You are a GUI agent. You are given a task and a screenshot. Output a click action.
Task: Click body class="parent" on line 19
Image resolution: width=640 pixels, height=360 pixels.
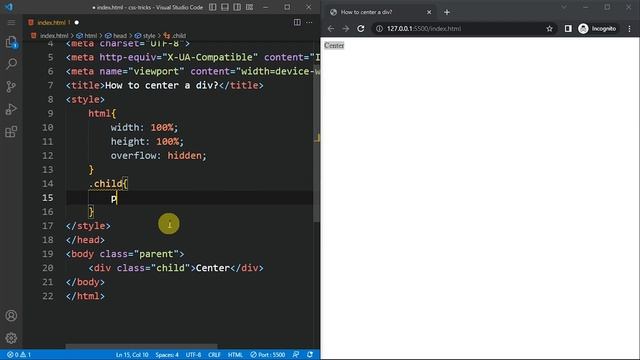[125, 254]
